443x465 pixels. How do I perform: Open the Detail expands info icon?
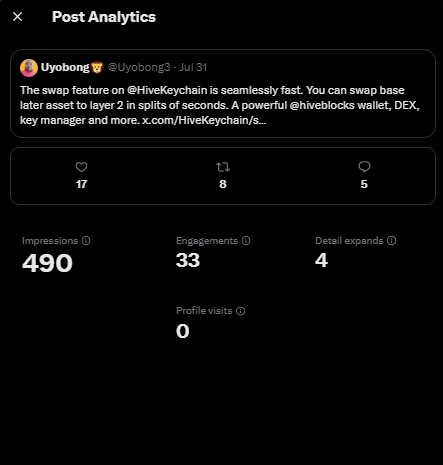391,241
